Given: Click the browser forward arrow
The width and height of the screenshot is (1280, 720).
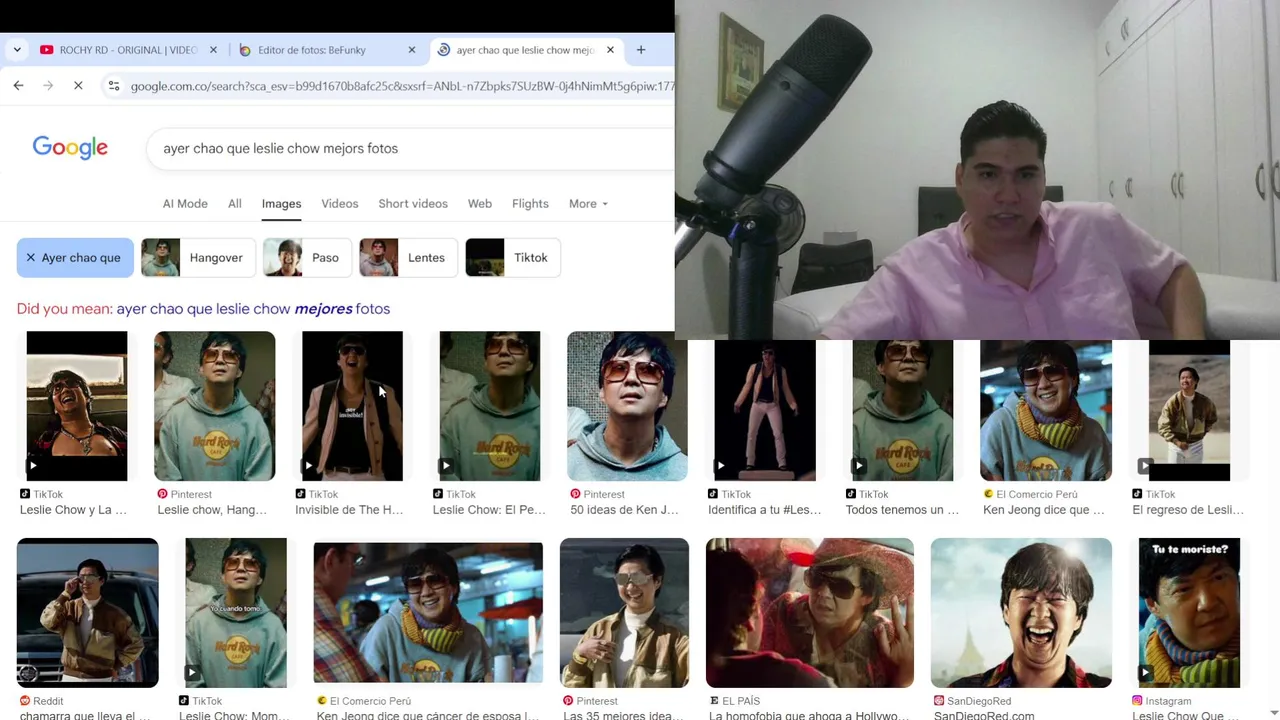Looking at the screenshot, I should point(48,86).
